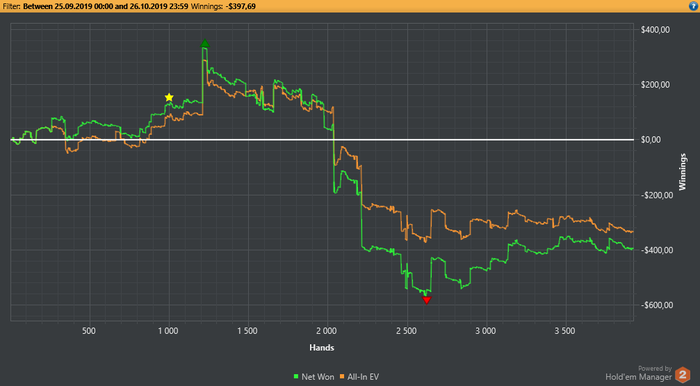Click the 3 500 hands axis label
Screen dimensions: 700x386
click(x=565, y=331)
